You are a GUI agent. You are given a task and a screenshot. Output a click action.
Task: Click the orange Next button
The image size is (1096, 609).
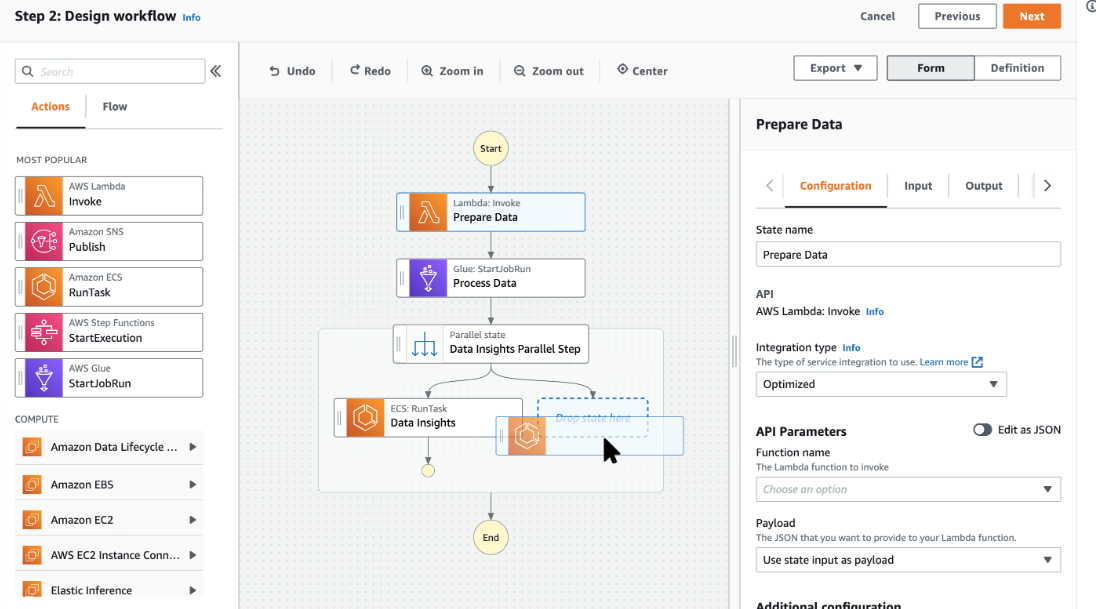click(1032, 16)
